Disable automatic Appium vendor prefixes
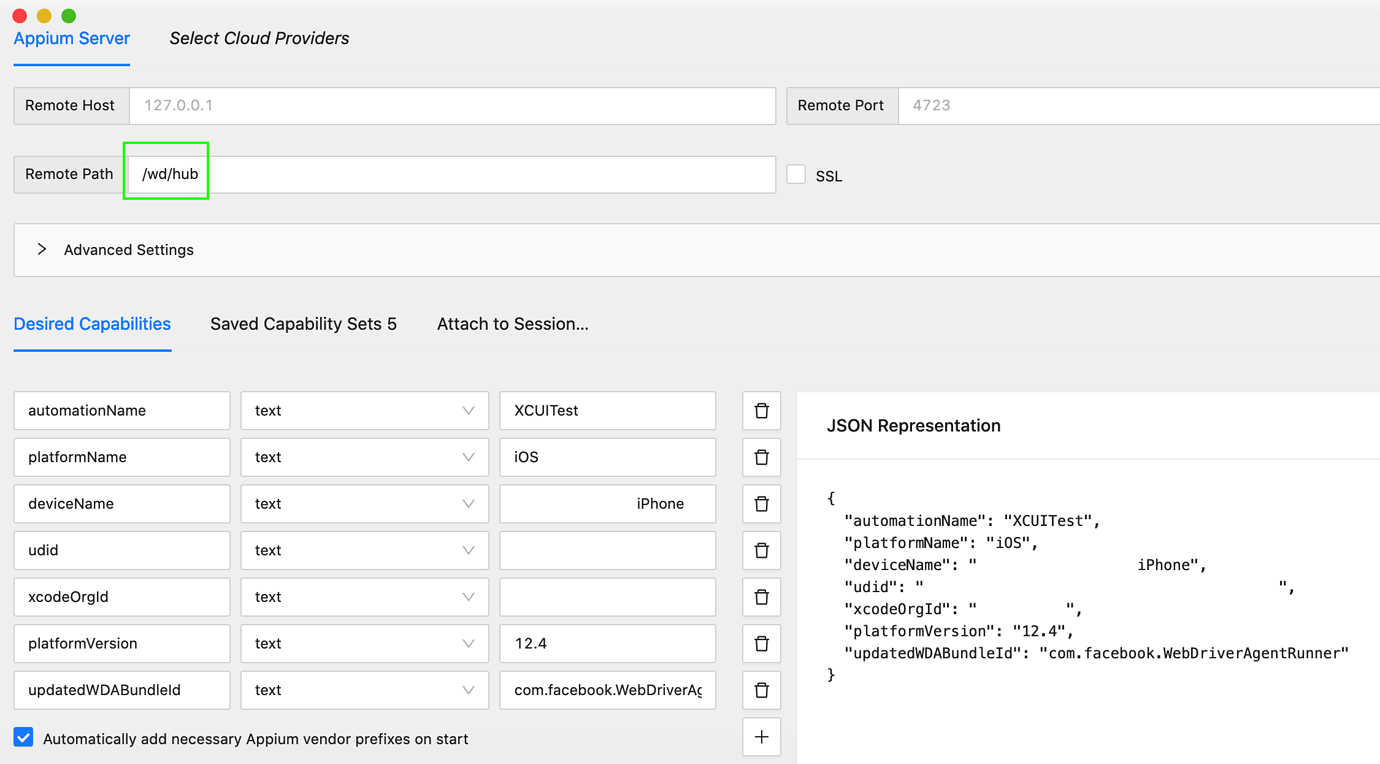This screenshot has height=764, width=1380. click(x=23, y=737)
